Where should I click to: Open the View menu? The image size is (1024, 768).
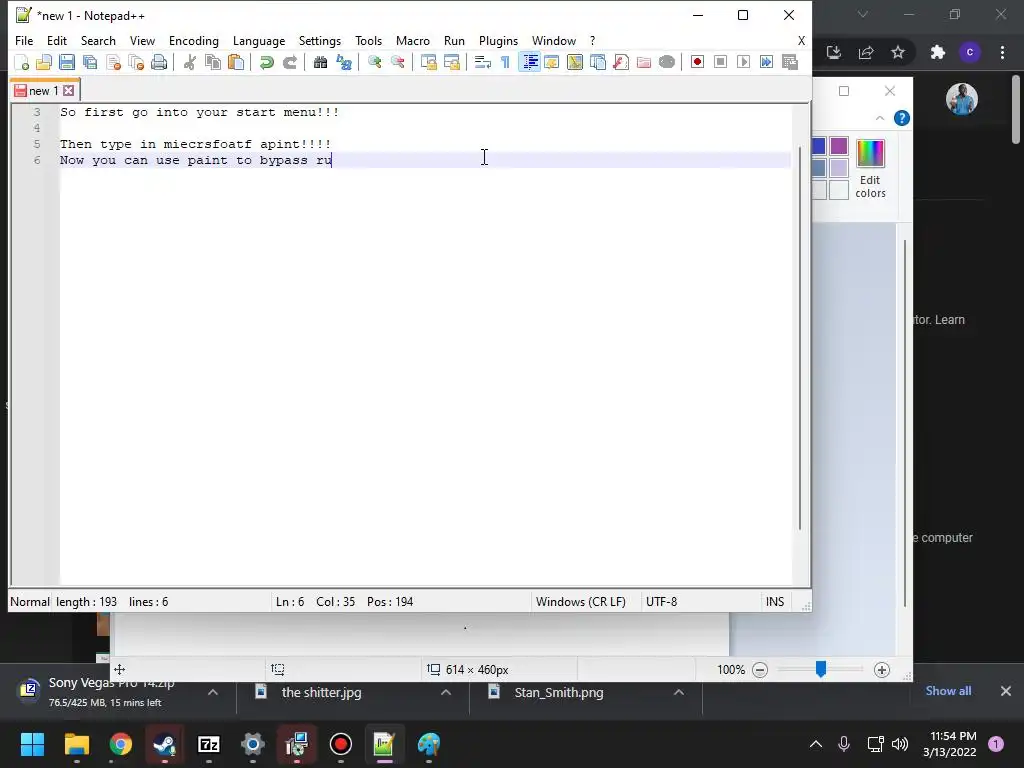pos(142,40)
